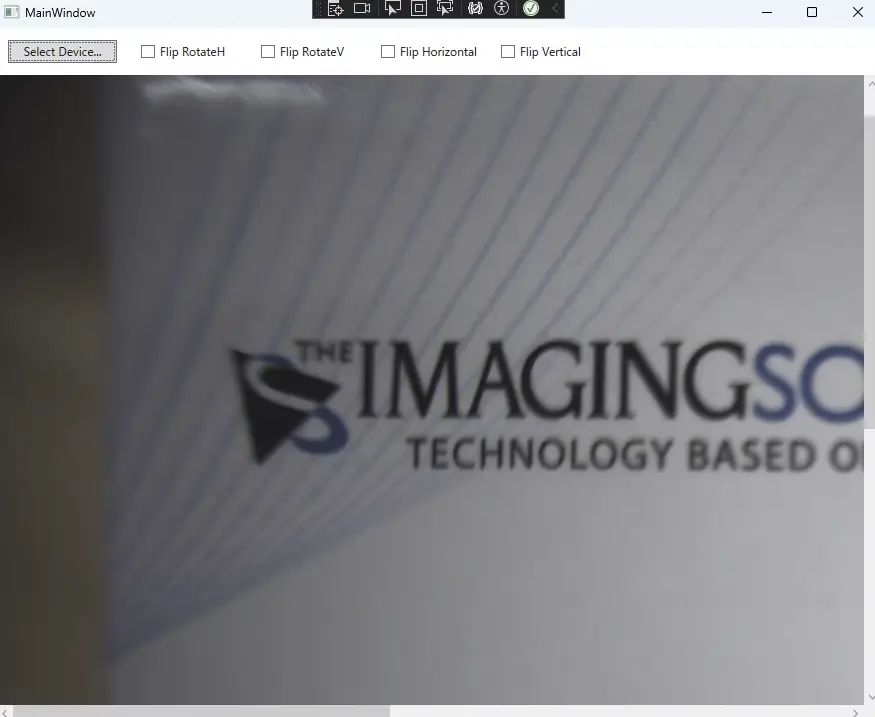
Task: Click the vertical scrollbar down arrow
Action: point(870,697)
